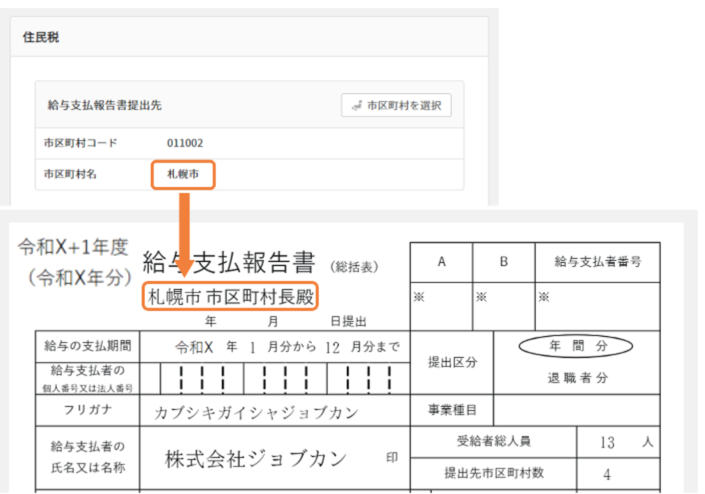
Task: Click the 提出先市区町村数 value 4
Action: click(606, 474)
